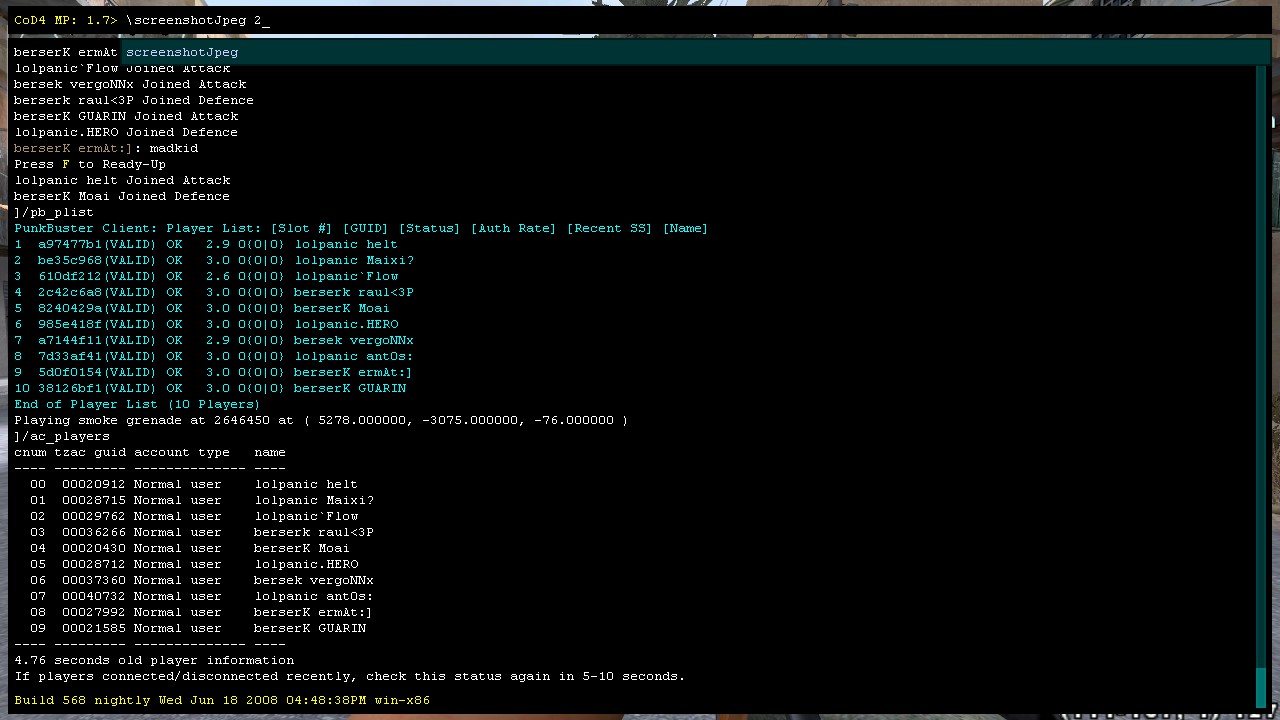Click the "berserk raul<3P Joined Defence" log line
This screenshot has width=1280, height=720.
click(134, 100)
